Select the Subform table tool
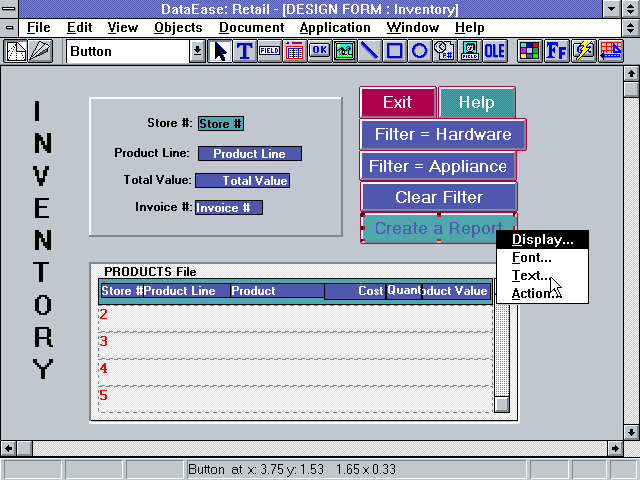 pyautogui.click(x=294, y=51)
